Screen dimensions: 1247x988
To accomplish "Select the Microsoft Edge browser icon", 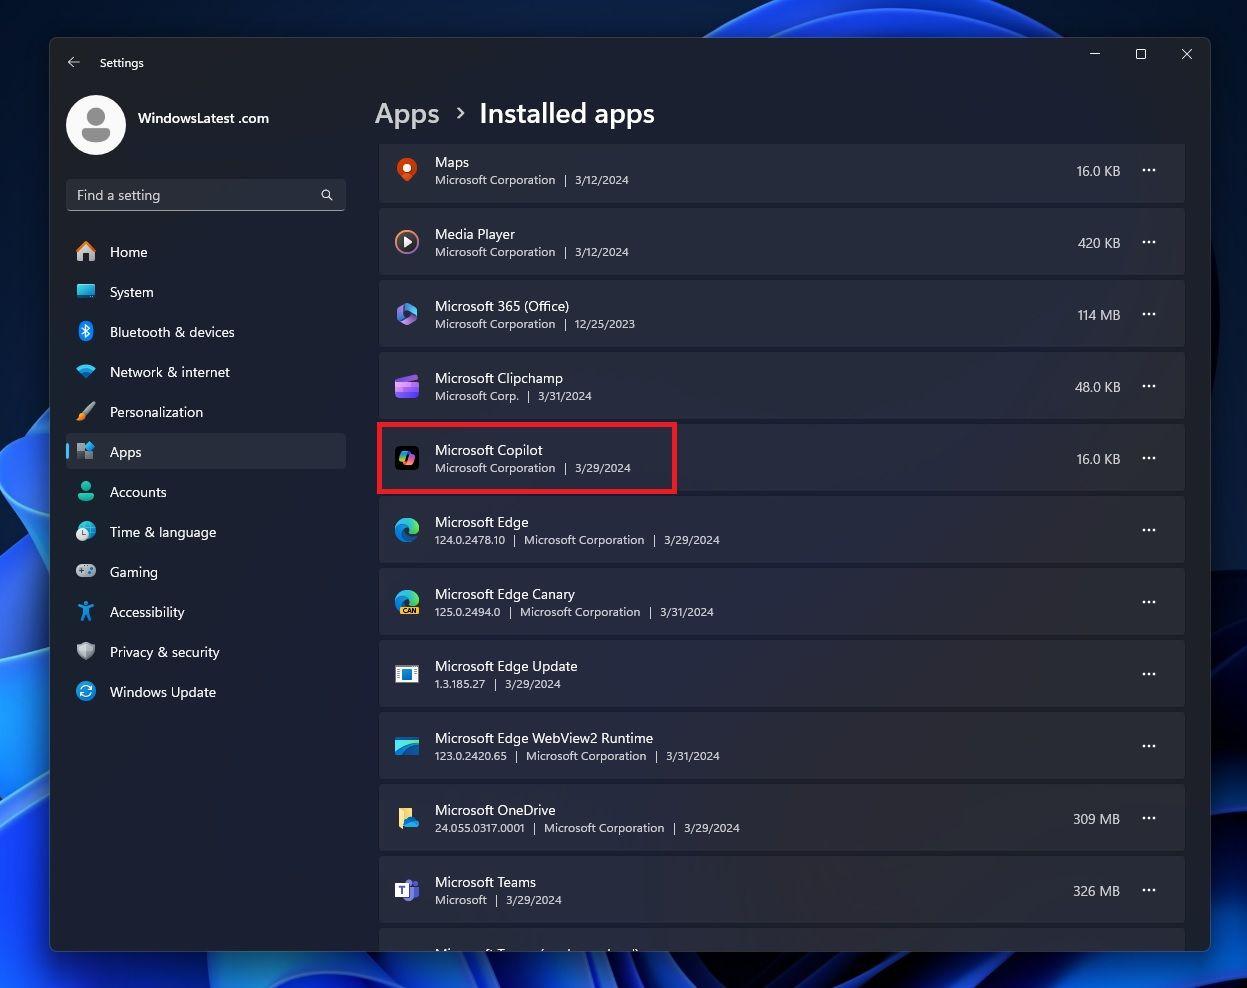I will click(406, 530).
